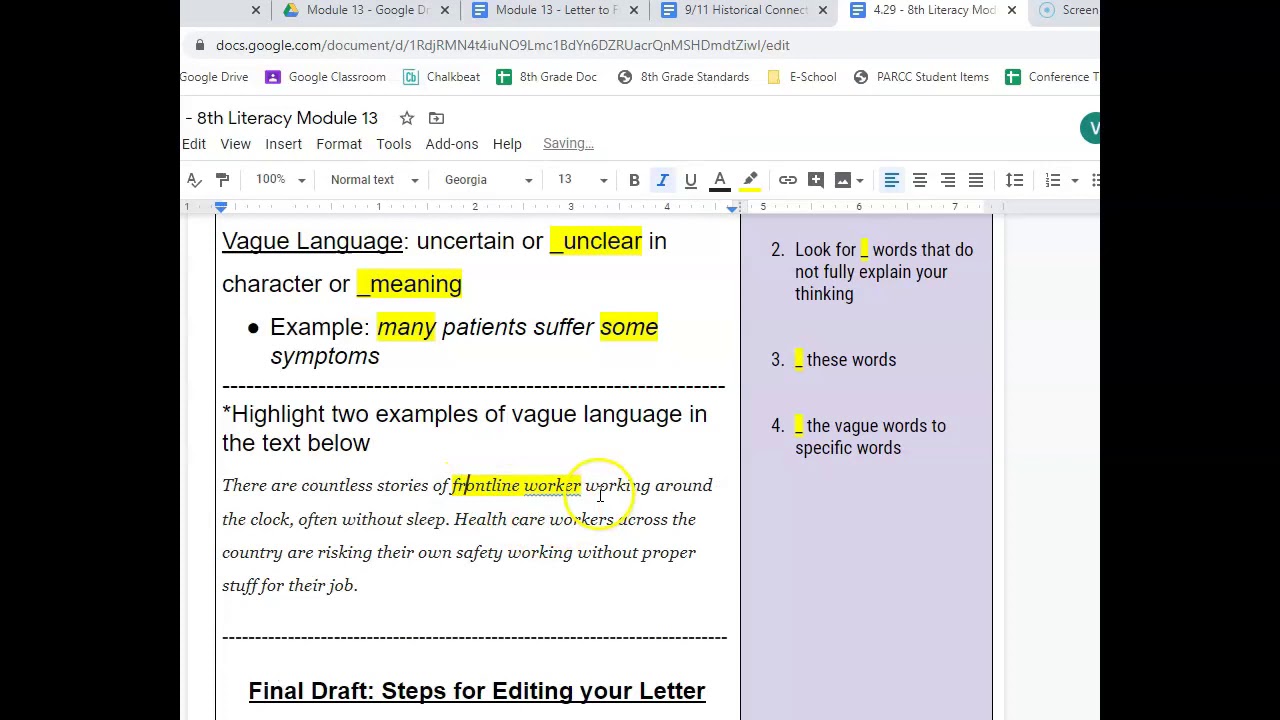Click the add comment icon
The height and width of the screenshot is (720, 1280).
point(816,180)
